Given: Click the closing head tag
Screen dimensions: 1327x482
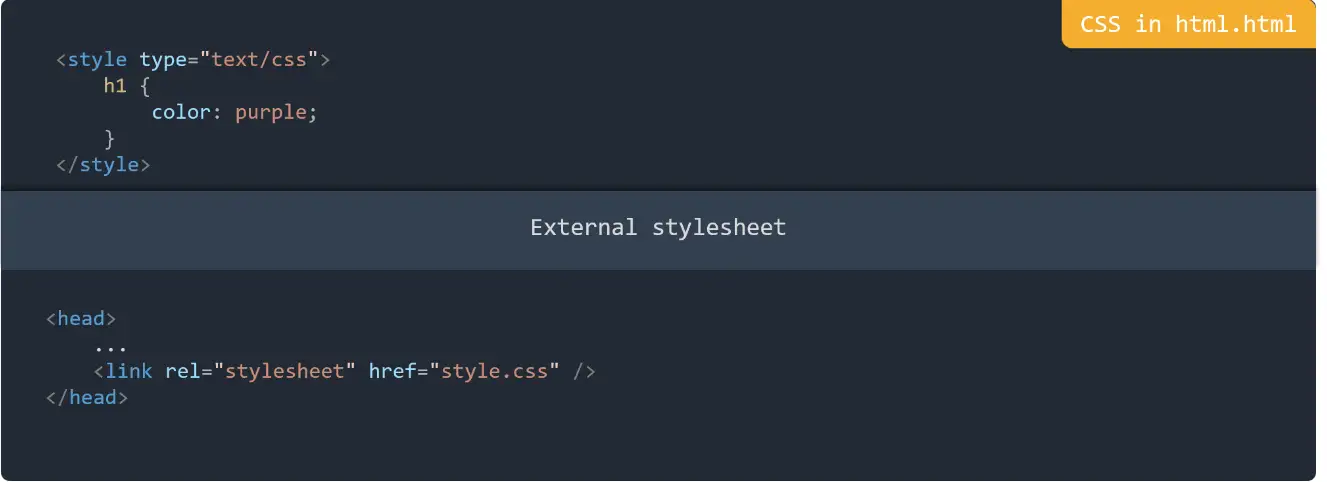Looking at the screenshot, I should point(87,397).
